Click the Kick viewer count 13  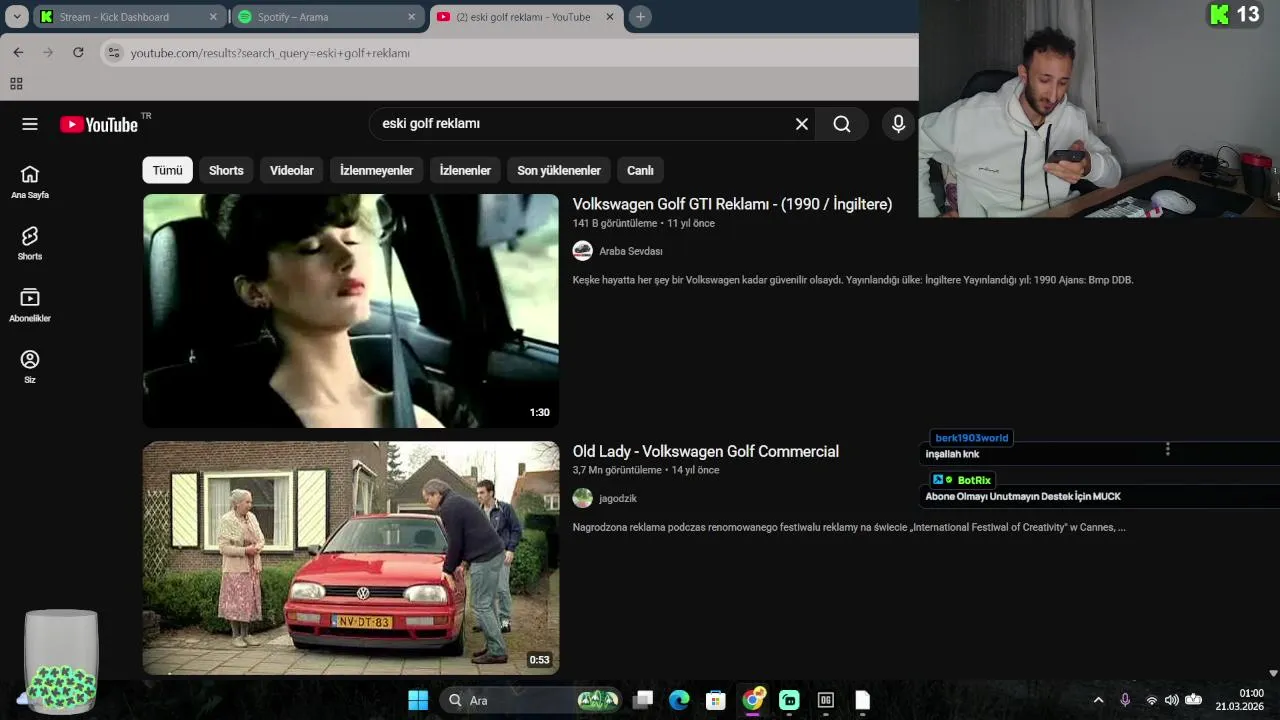click(x=1235, y=14)
